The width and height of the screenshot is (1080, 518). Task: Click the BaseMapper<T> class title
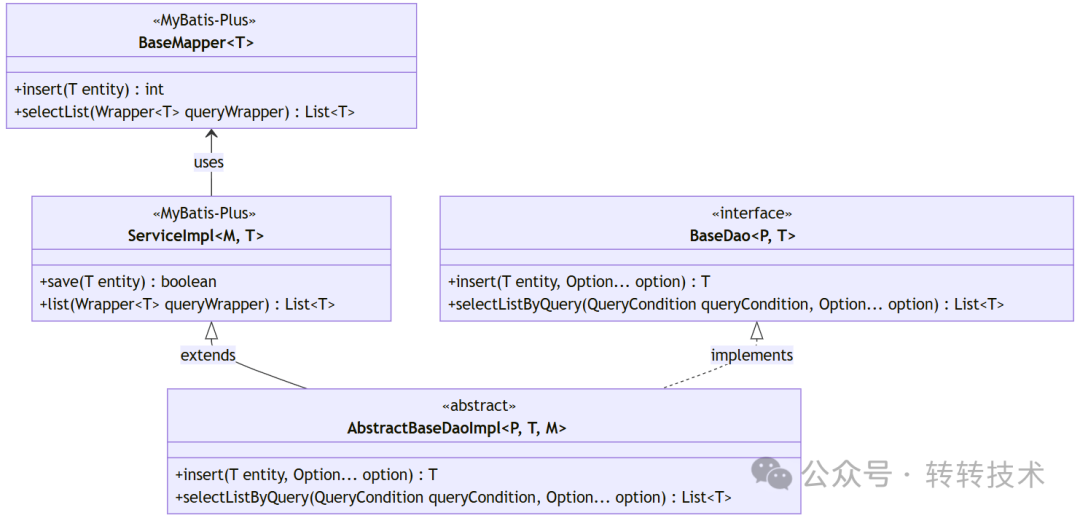[196, 42]
